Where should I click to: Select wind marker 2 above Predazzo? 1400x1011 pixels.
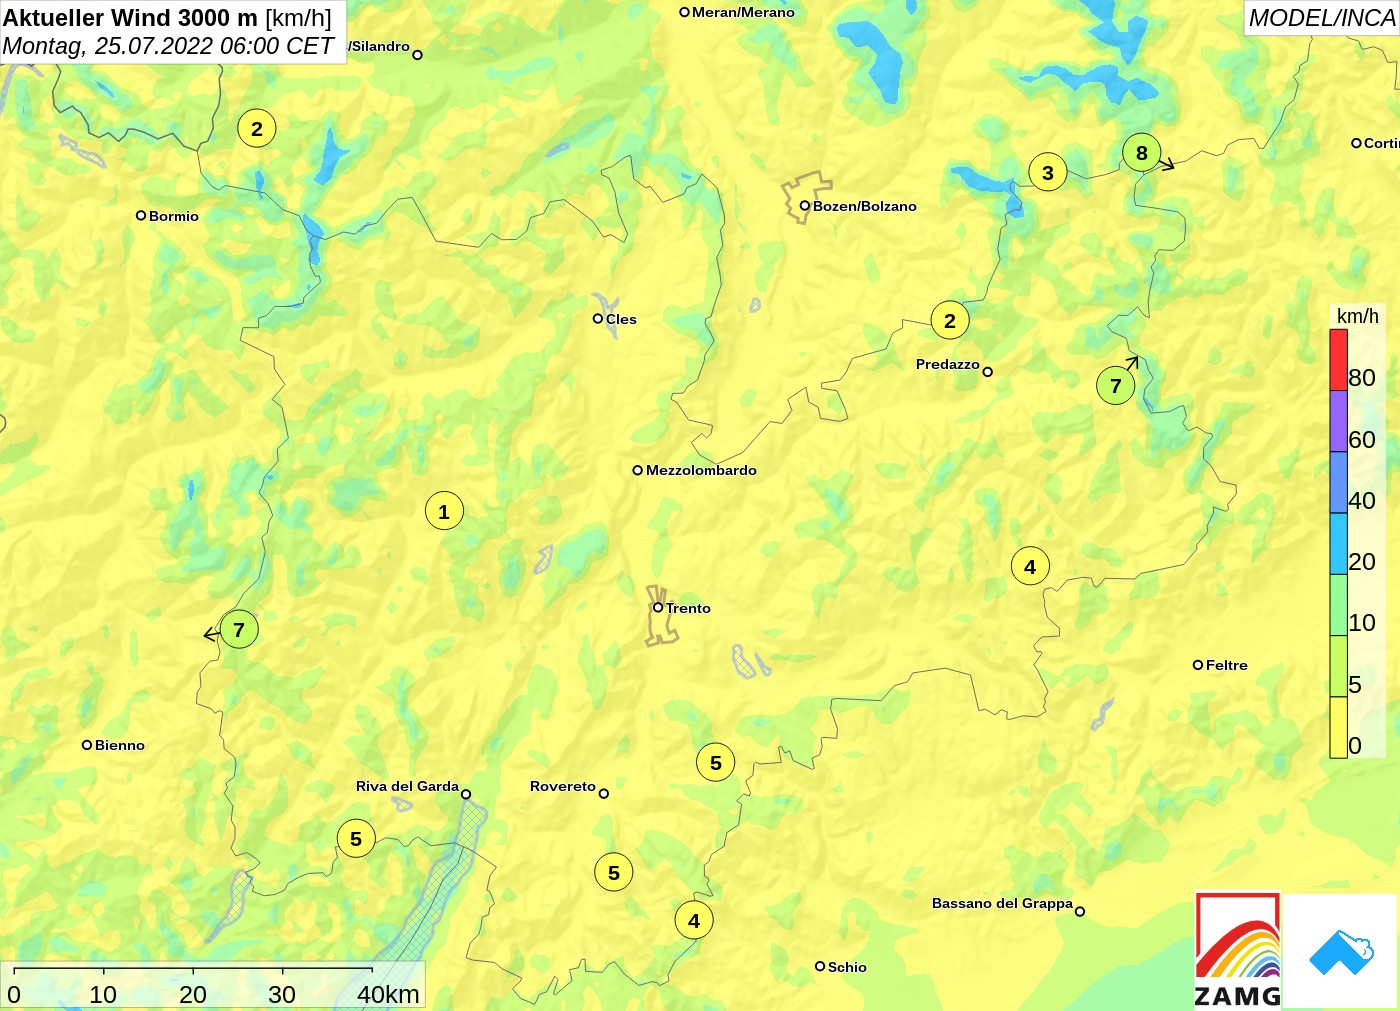[x=950, y=321]
